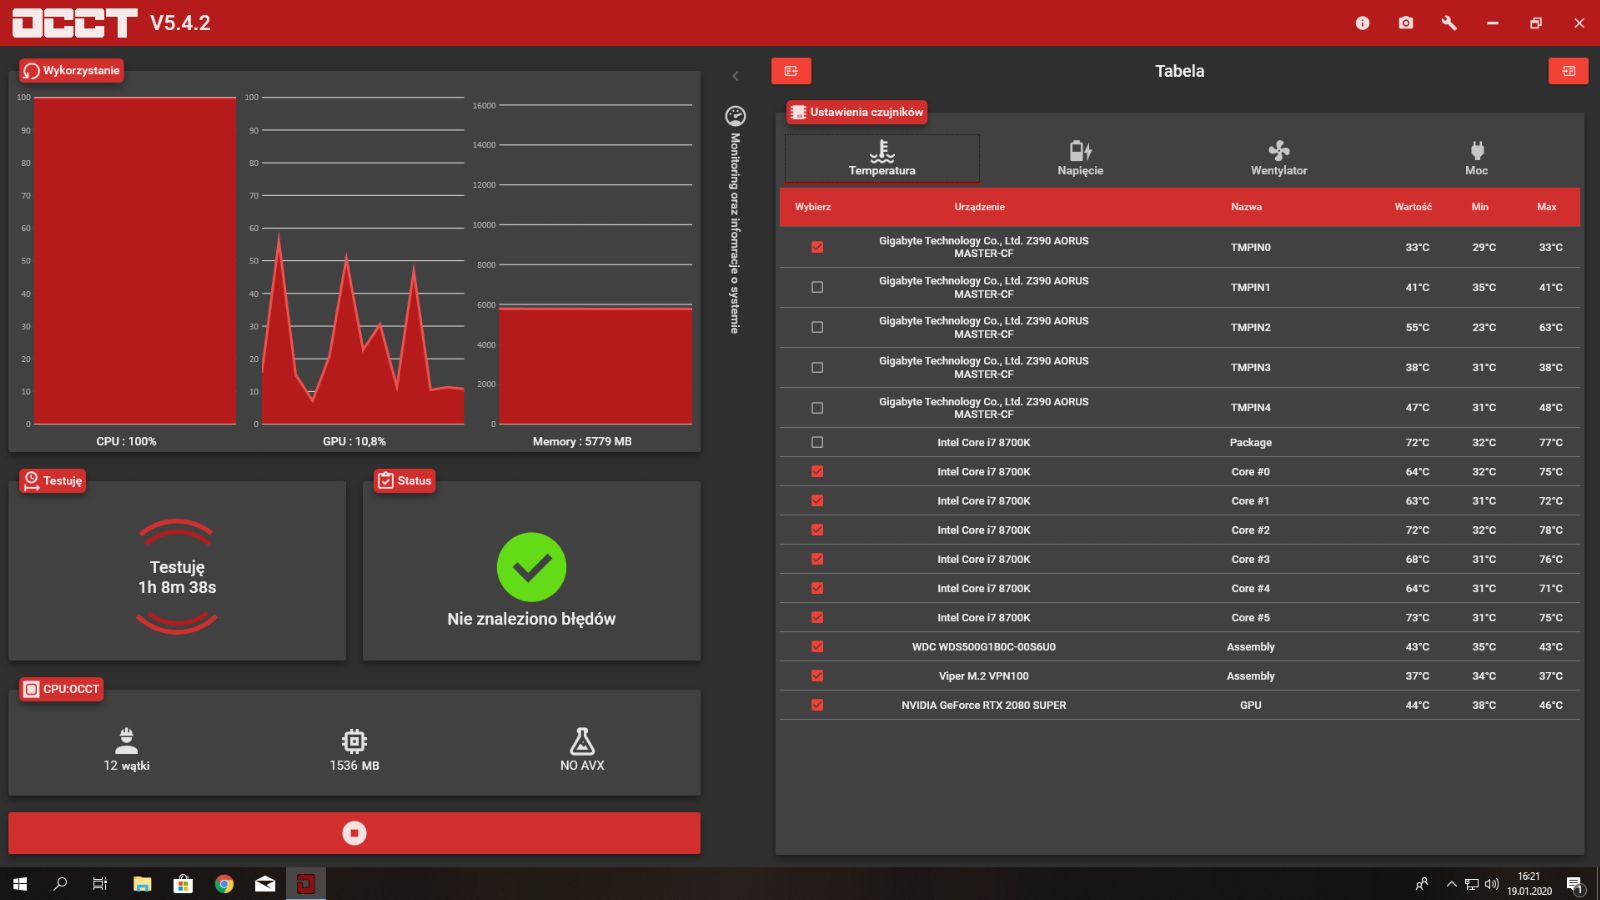Click the red layout button left of Tabela
The width and height of the screenshot is (1600, 900).
point(791,71)
